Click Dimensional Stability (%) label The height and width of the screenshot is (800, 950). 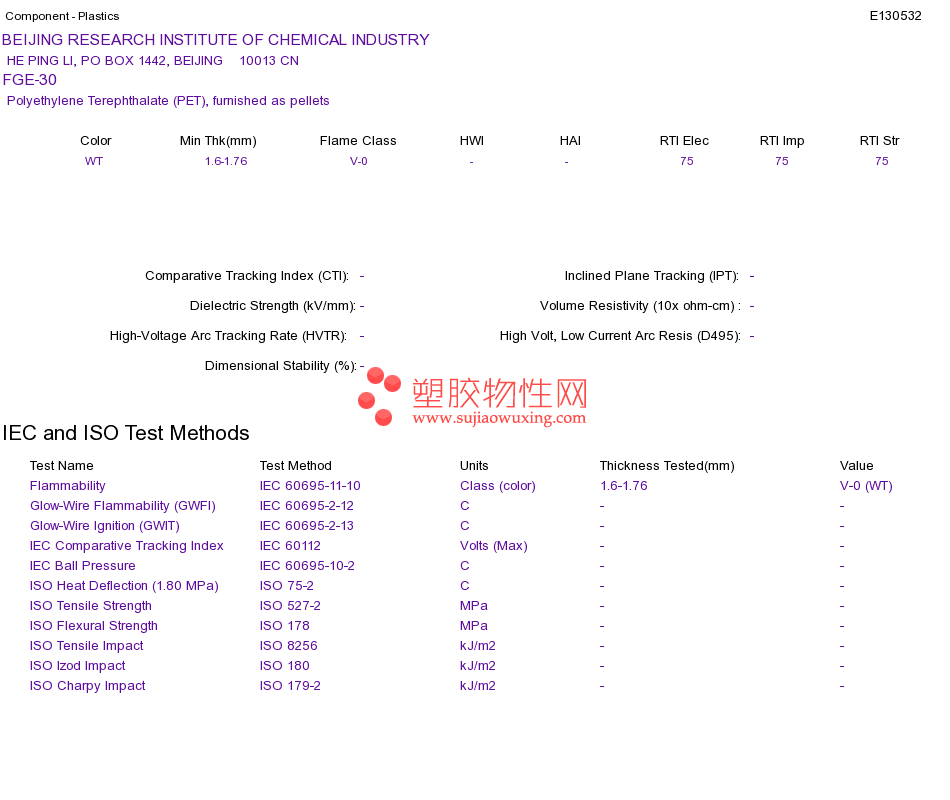[x=281, y=365]
